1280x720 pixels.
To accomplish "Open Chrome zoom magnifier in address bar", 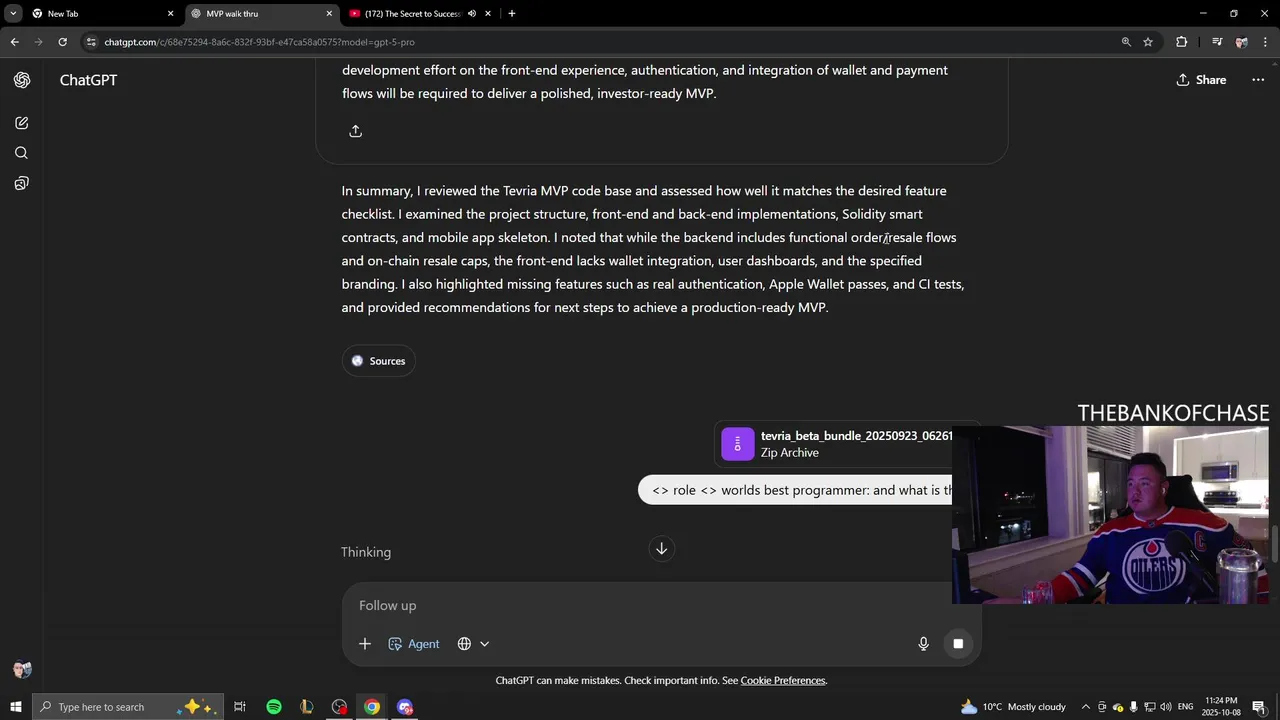I will pyautogui.click(x=1126, y=42).
